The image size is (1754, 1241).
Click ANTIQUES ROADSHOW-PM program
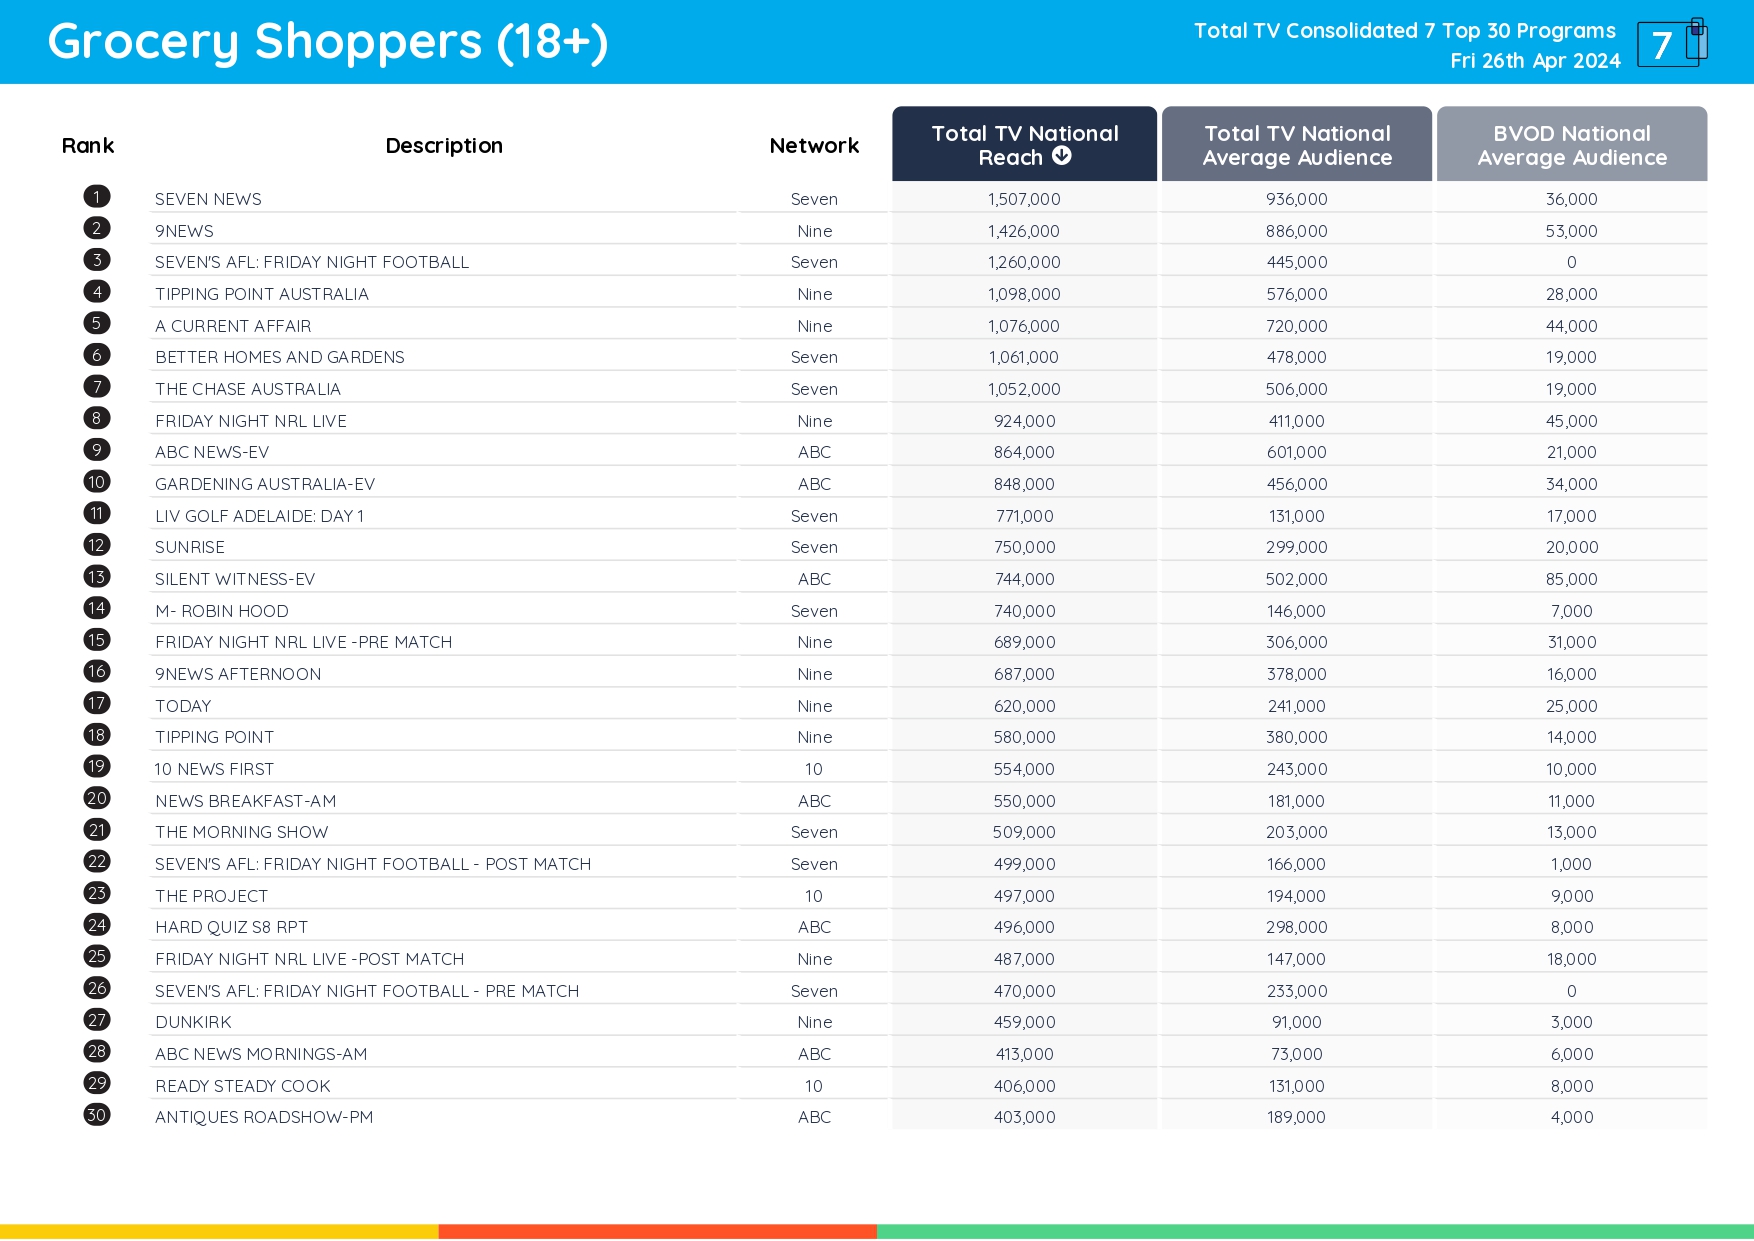click(x=264, y=1117)
